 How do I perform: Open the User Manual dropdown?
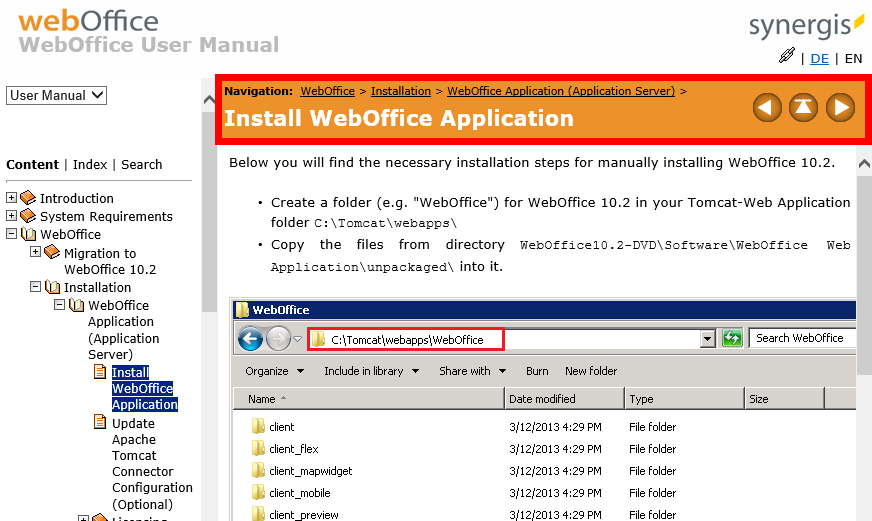click(57, 96)
